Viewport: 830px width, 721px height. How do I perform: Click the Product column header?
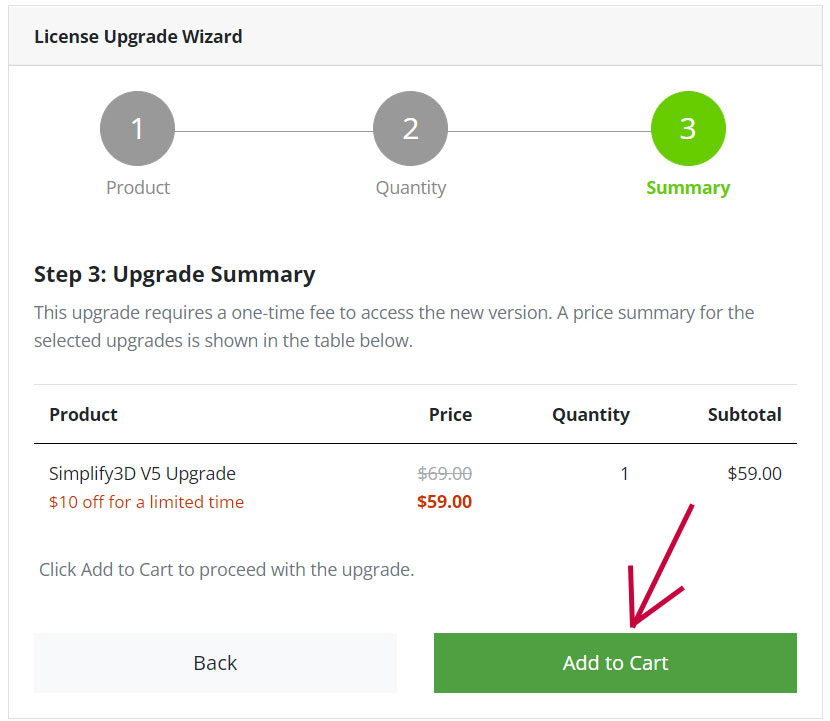(x=83, y=414)
